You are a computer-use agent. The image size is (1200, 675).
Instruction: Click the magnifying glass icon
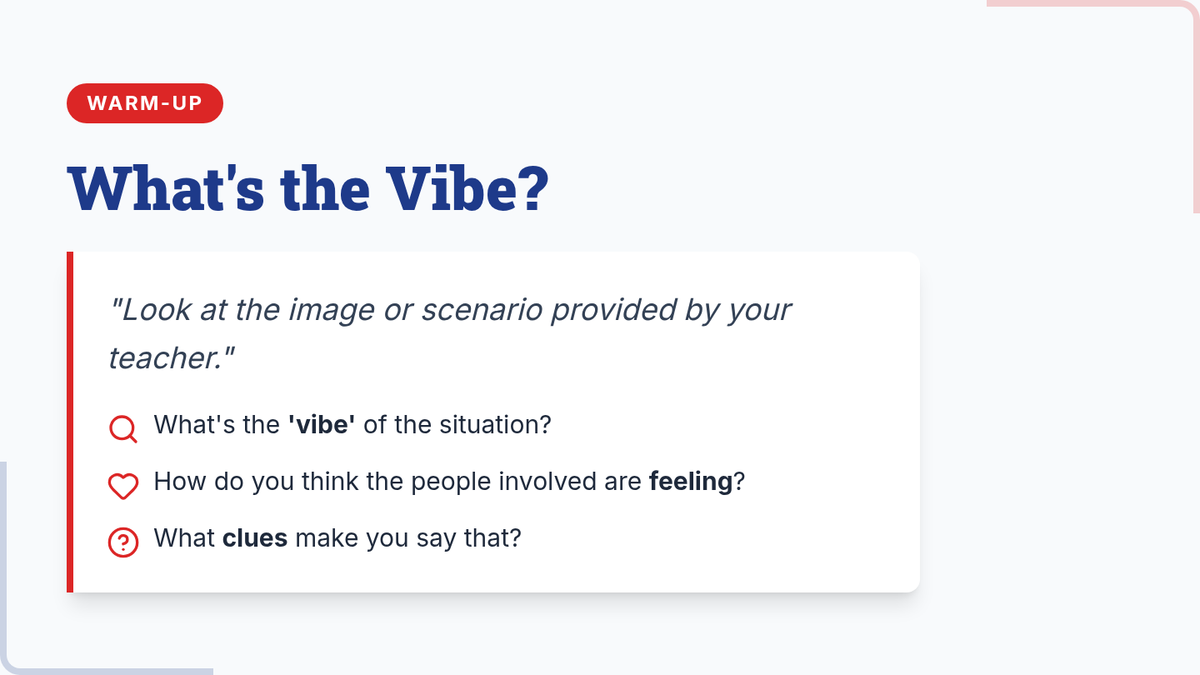point(123,429)
